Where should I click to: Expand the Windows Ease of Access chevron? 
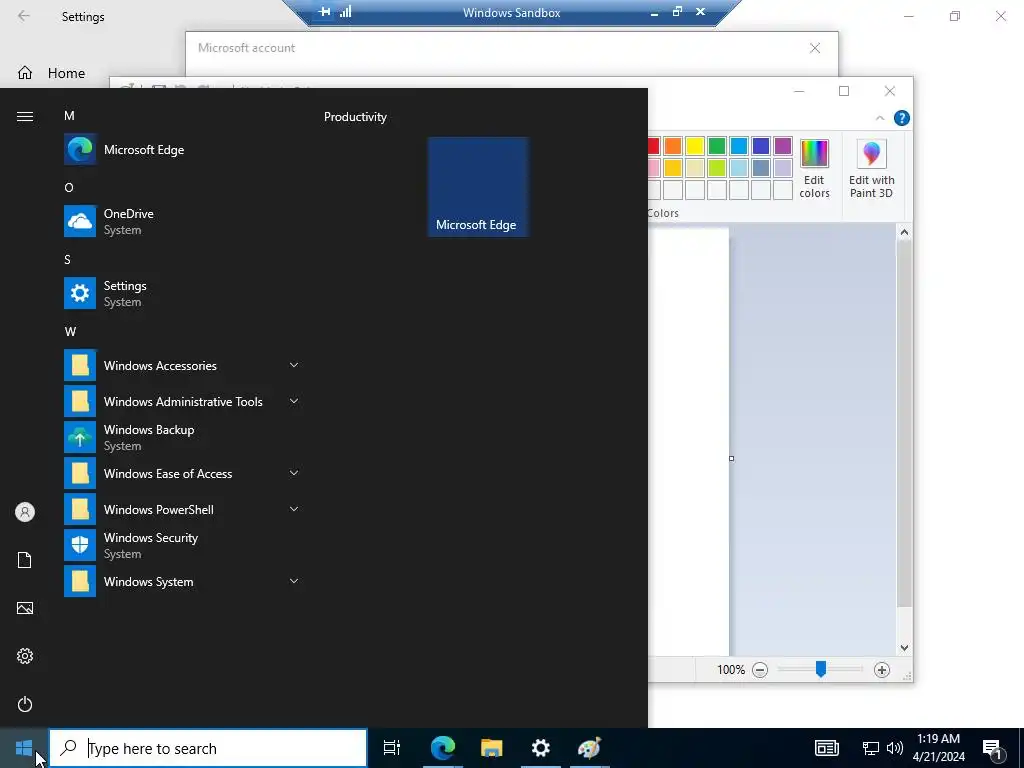[294, 473]
